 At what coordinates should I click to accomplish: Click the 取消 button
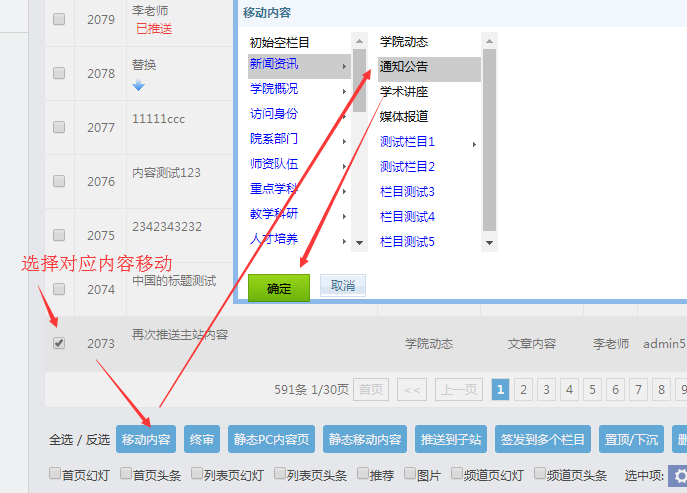[x=342, y=287]
